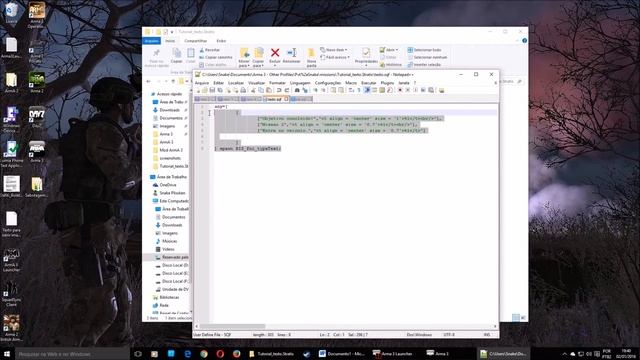The image size is (640, 360).
Task: Click the Cut scissors icon in Notepad++
Action: coord(253,90)
